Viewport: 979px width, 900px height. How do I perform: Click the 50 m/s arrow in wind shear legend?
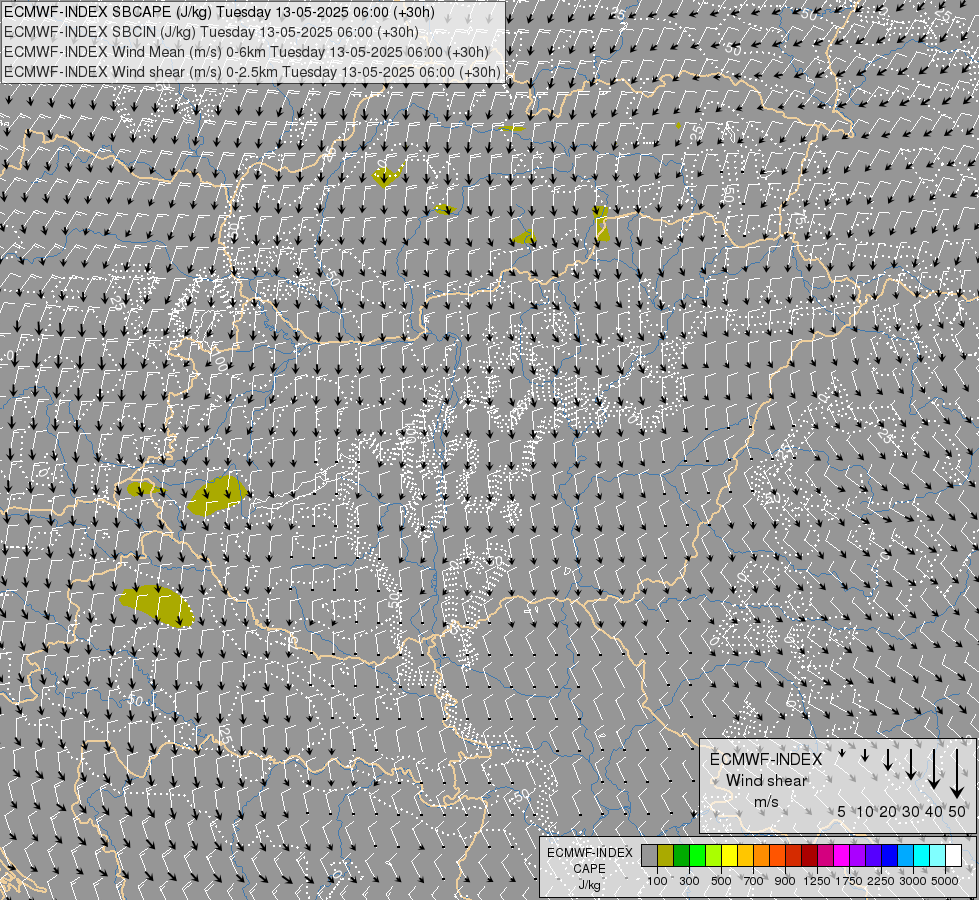click(957, 773)
